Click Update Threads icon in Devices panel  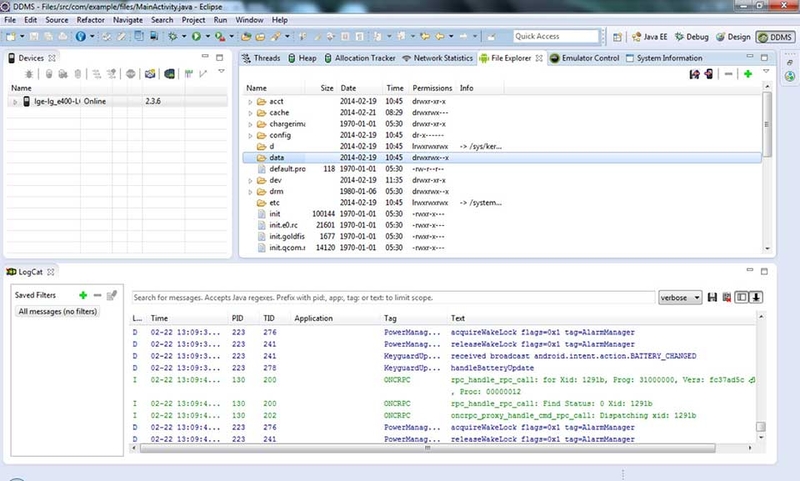point(96,74)
